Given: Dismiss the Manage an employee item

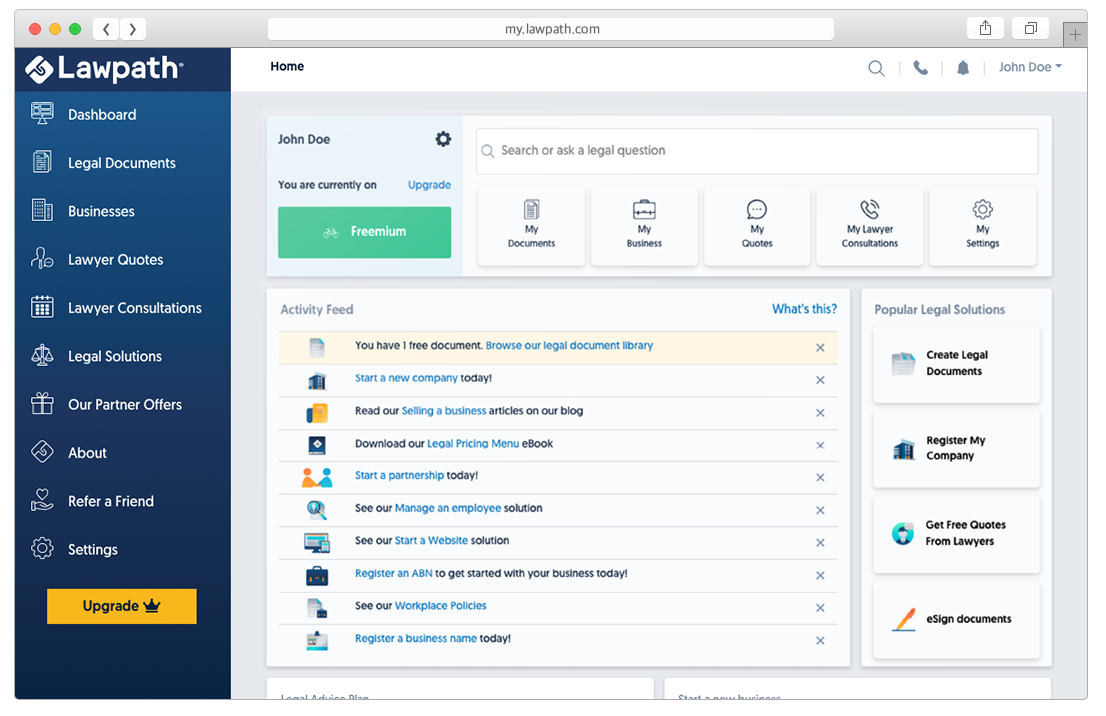Looking at the screenshot, I should (820, 510).
